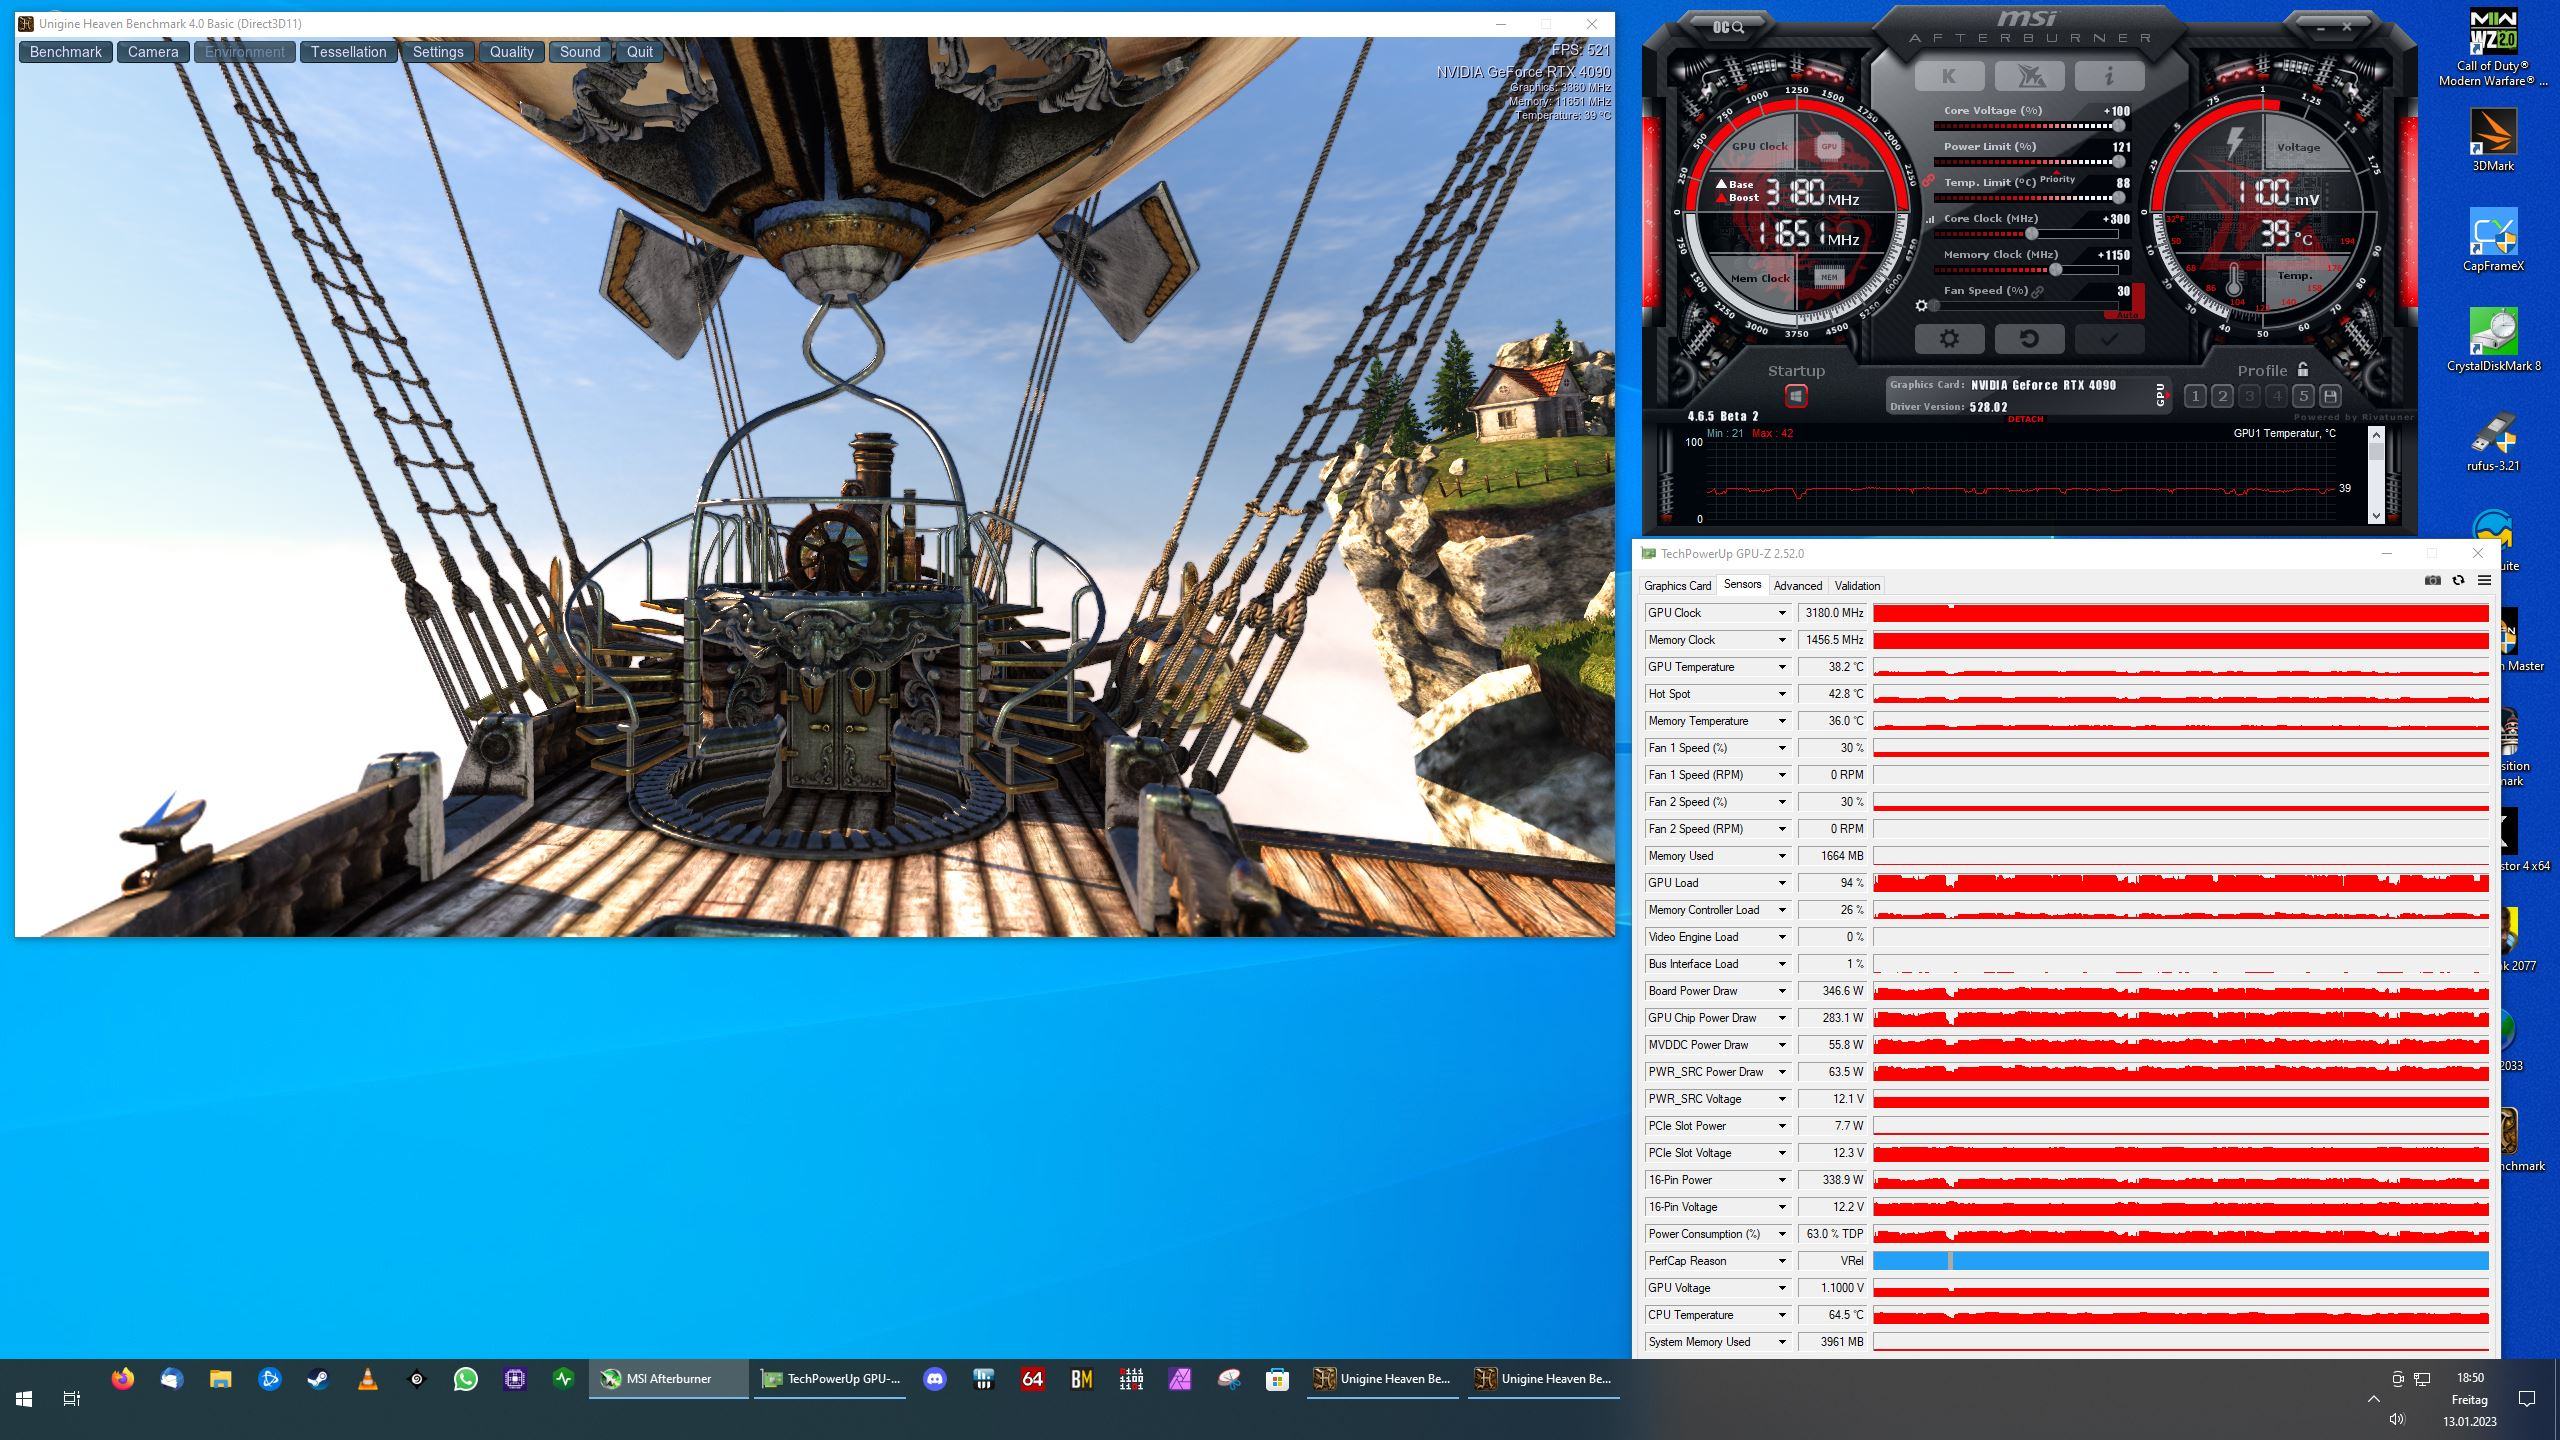This screenshot has width=2560, height=1440.
Task: Click Afterburner airplane logo button
Action: [x=2029, y=76]
